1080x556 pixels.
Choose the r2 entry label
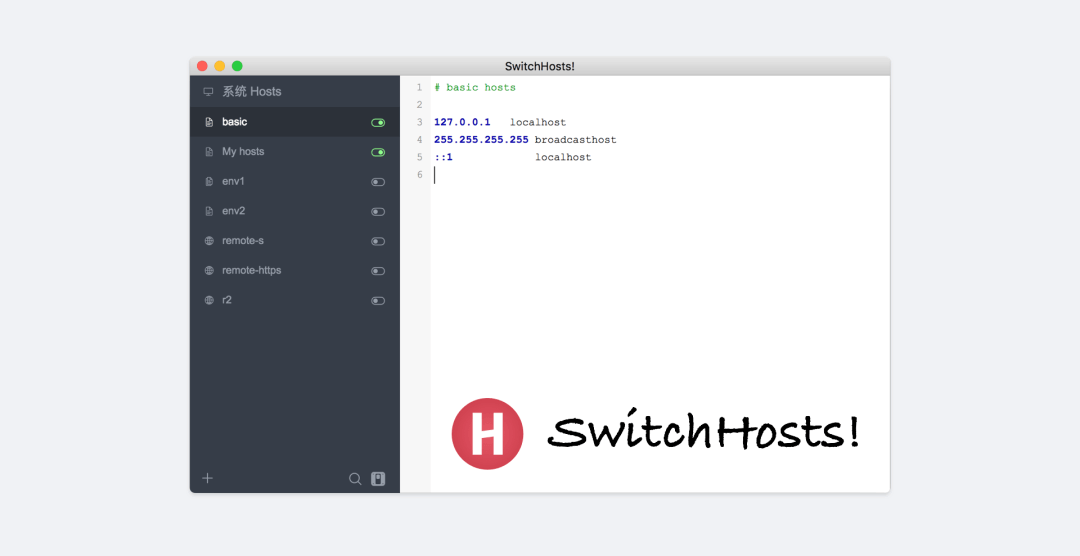click(227, 300)
